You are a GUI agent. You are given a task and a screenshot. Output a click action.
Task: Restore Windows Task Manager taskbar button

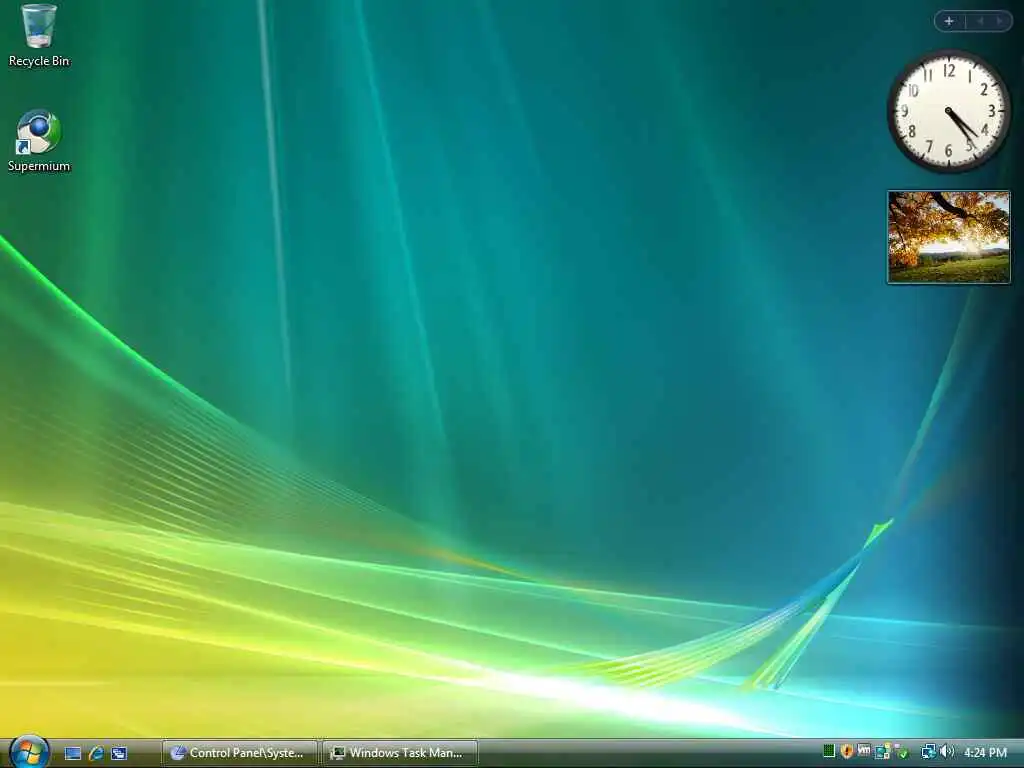click(400, 753)
